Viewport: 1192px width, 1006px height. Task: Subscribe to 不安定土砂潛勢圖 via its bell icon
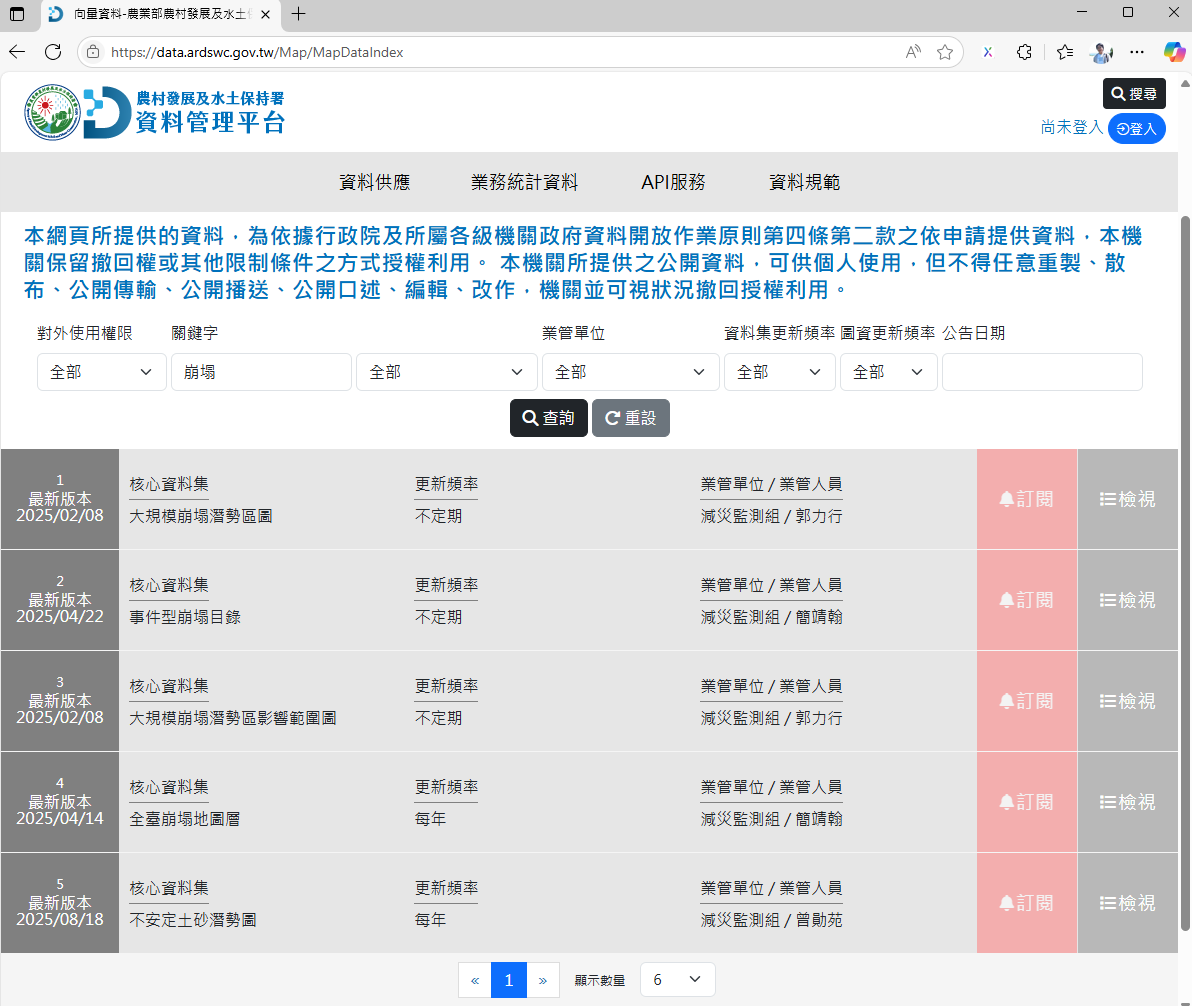point(1026,902)
